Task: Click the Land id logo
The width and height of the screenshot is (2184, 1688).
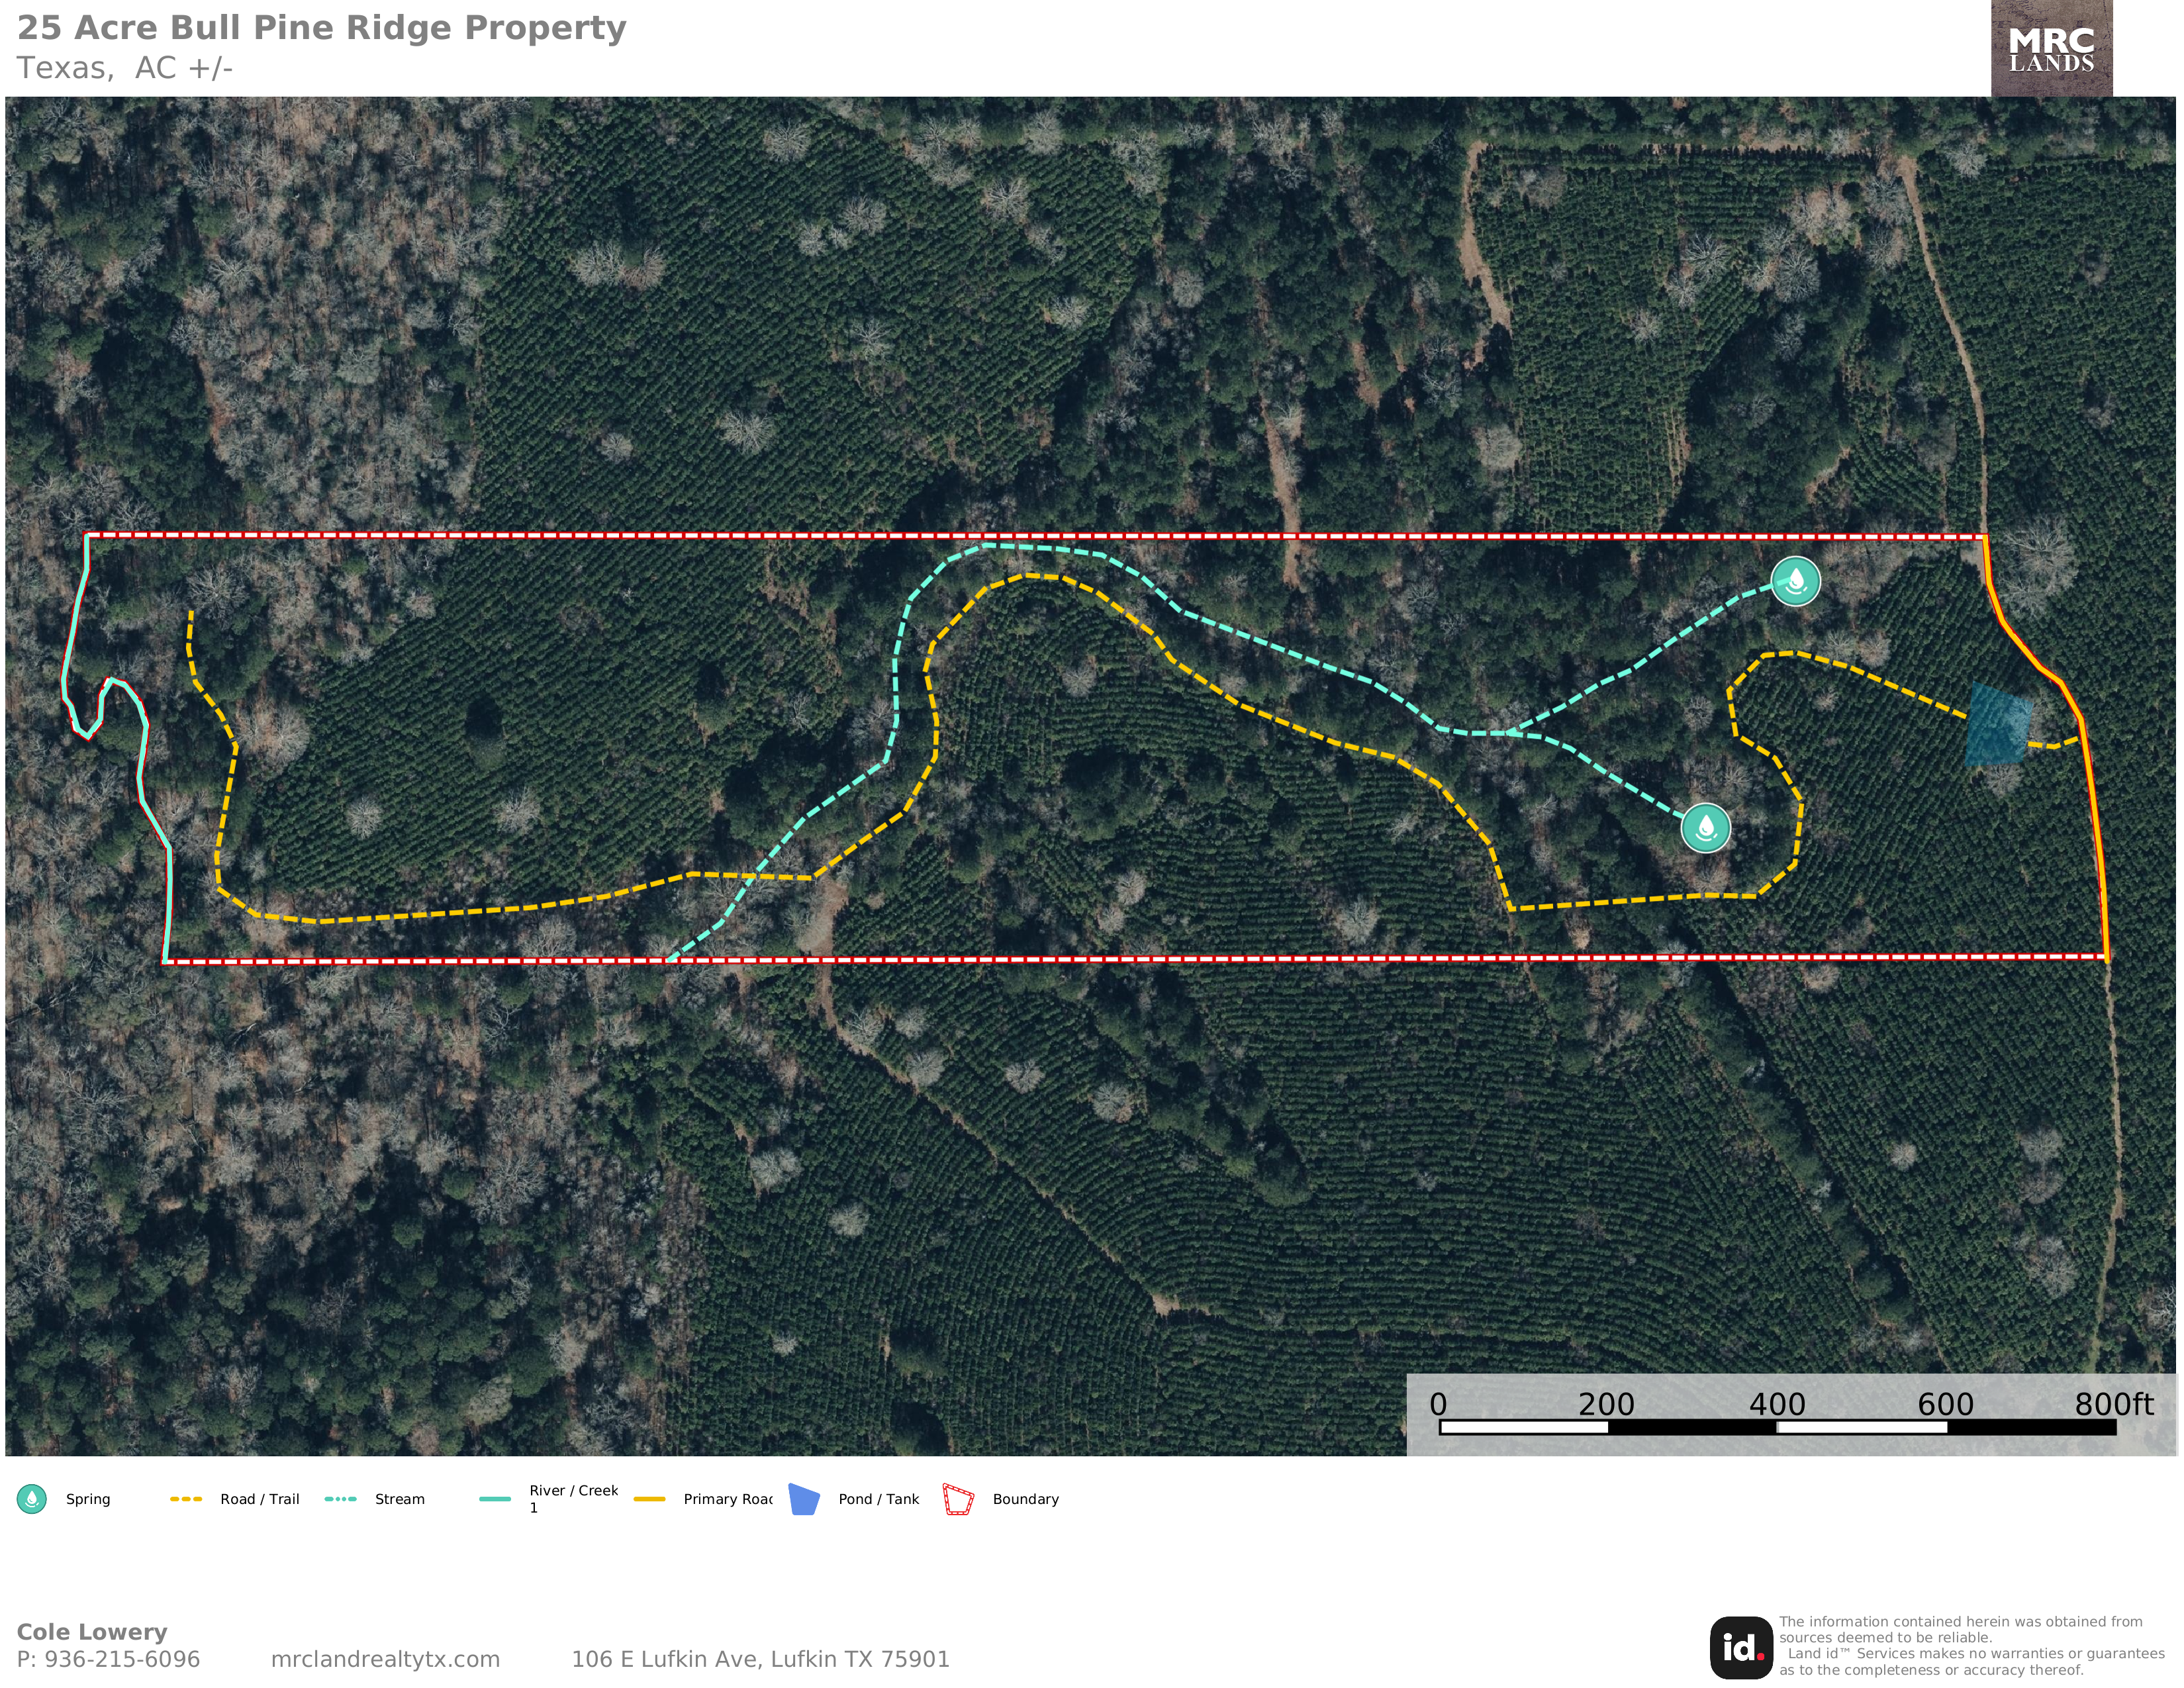Action: (x=1741, y=1648)
